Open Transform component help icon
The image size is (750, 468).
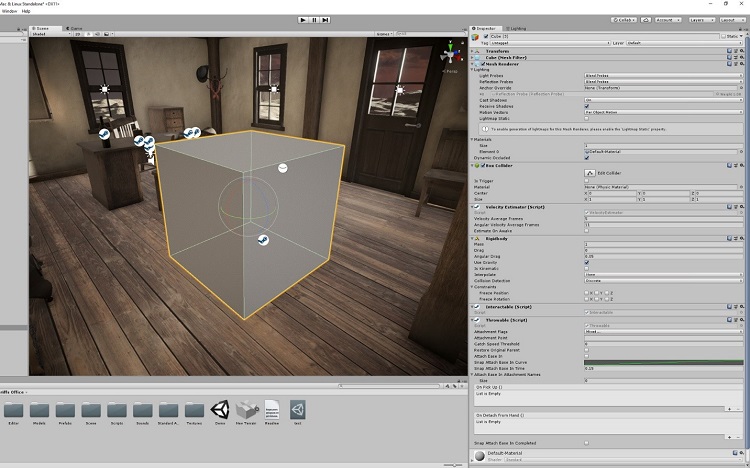pos(730,51)
